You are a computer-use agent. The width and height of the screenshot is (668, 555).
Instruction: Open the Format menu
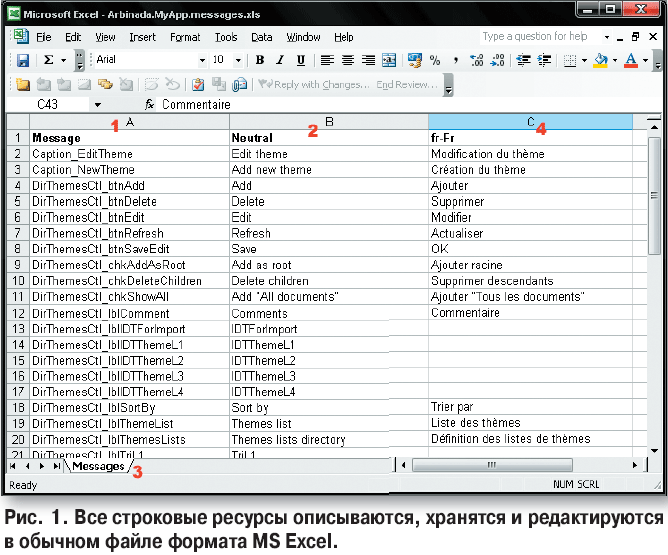[184, 37]
